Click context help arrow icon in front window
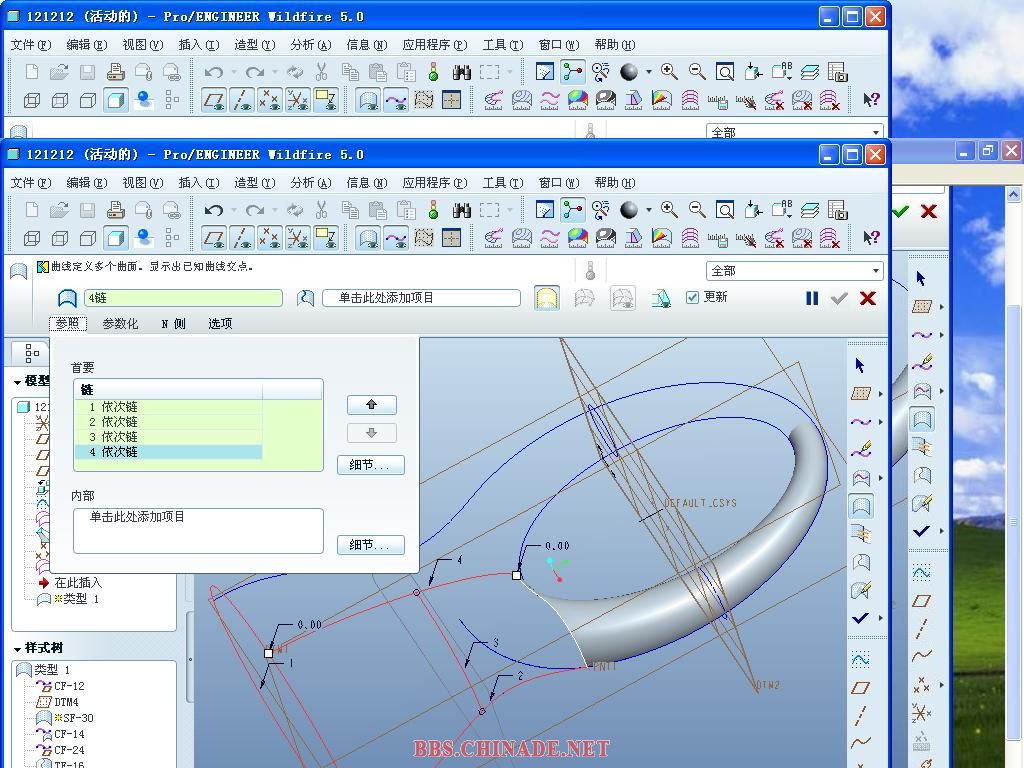Viewport: 1024px width, 768px height. click(x=871, y=237)
